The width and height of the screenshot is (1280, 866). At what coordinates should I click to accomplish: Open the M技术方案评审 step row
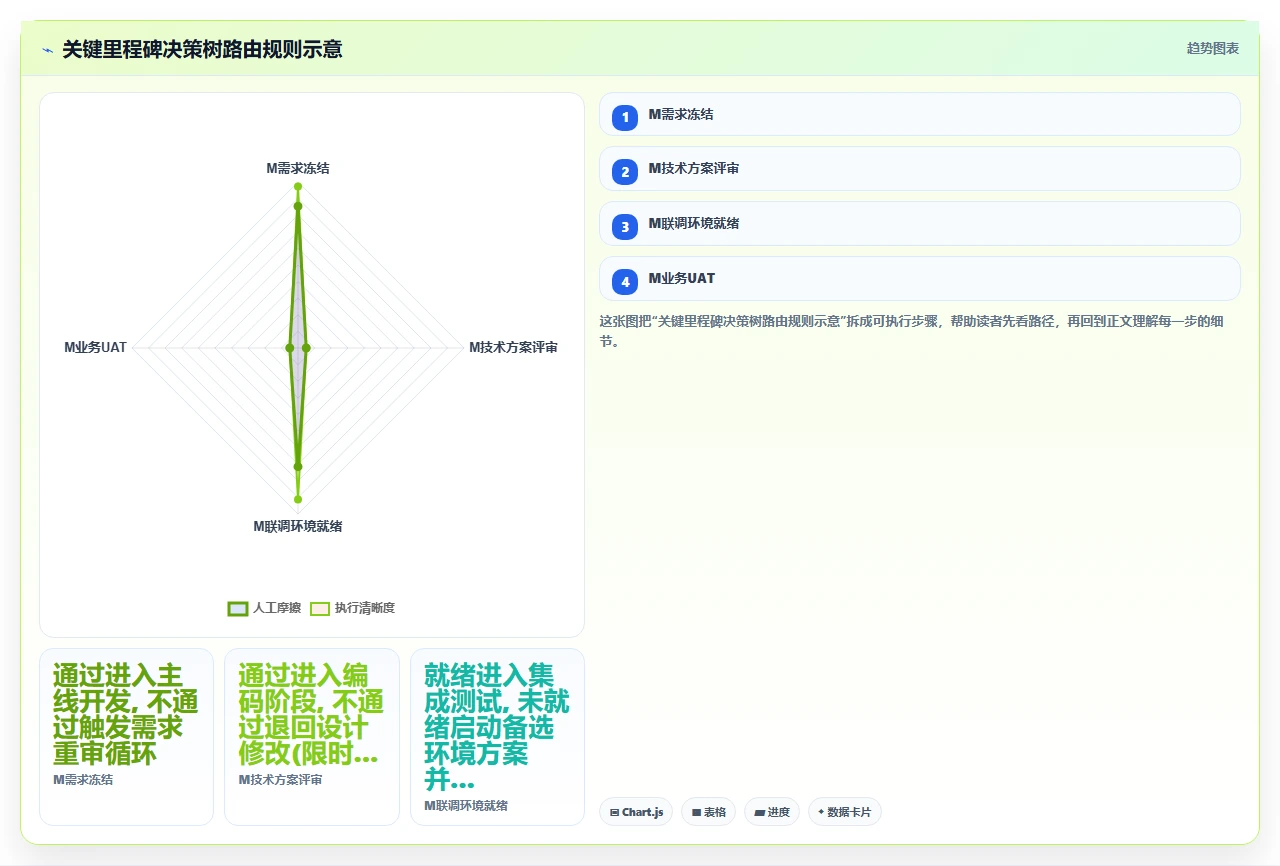tap(919, 169)
